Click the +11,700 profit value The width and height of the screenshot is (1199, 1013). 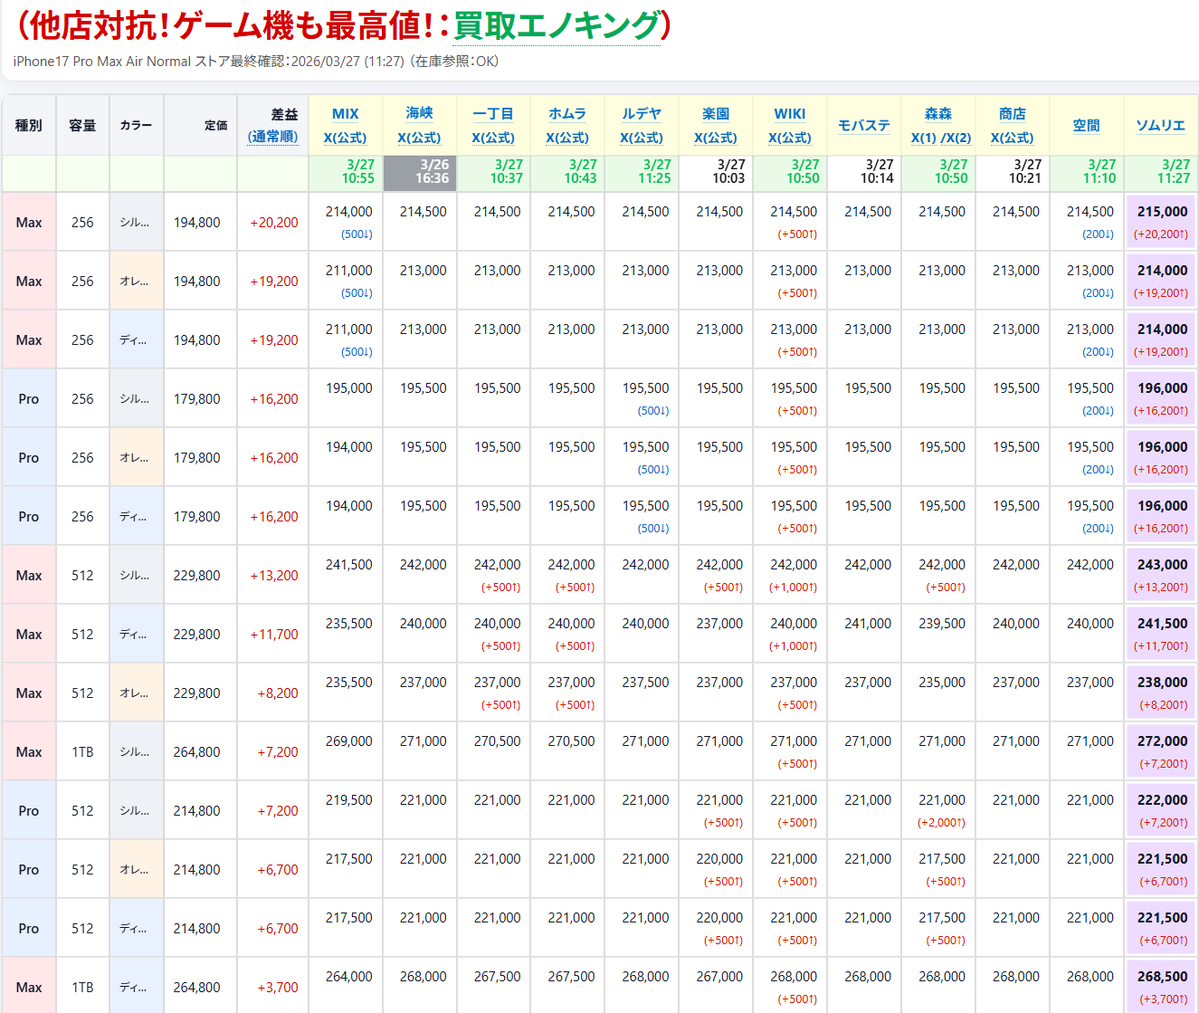pyautogui.click(x=274, y=635)
